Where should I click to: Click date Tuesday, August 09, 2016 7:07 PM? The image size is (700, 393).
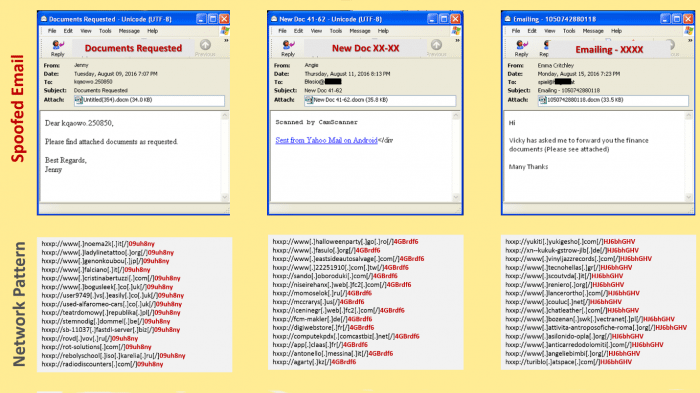pyautogui.click(x=116, y=74)
